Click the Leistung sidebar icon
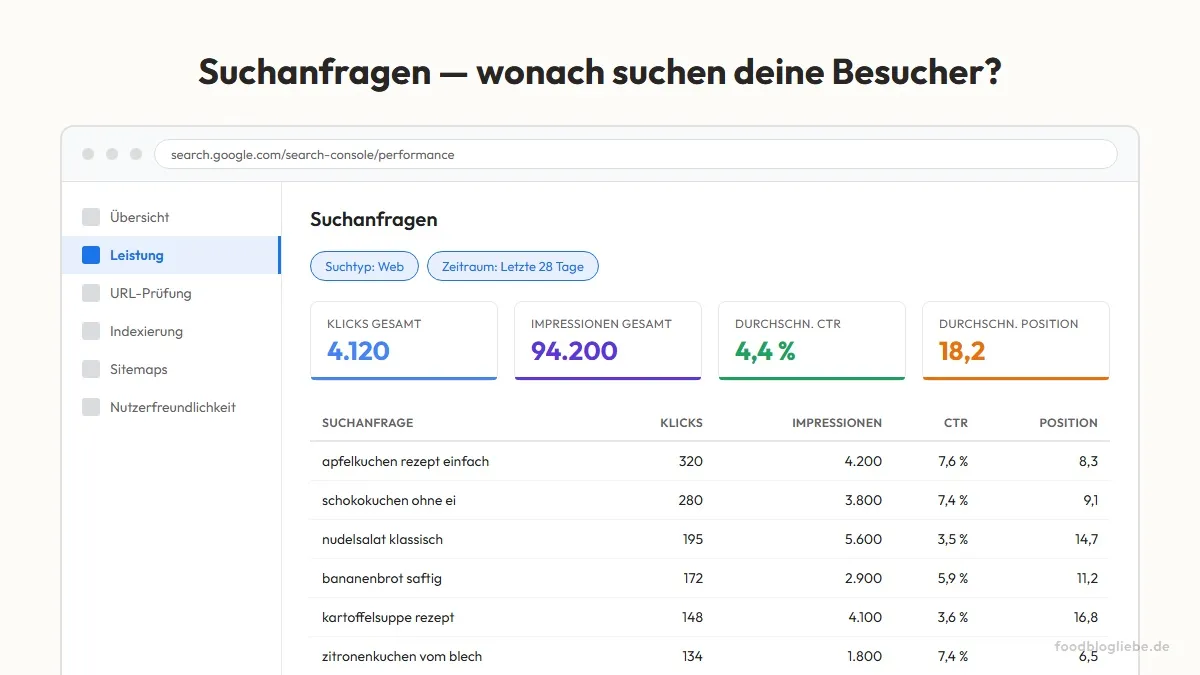The height and width of the screenshot is (675, 1200). tap(90, 254)
